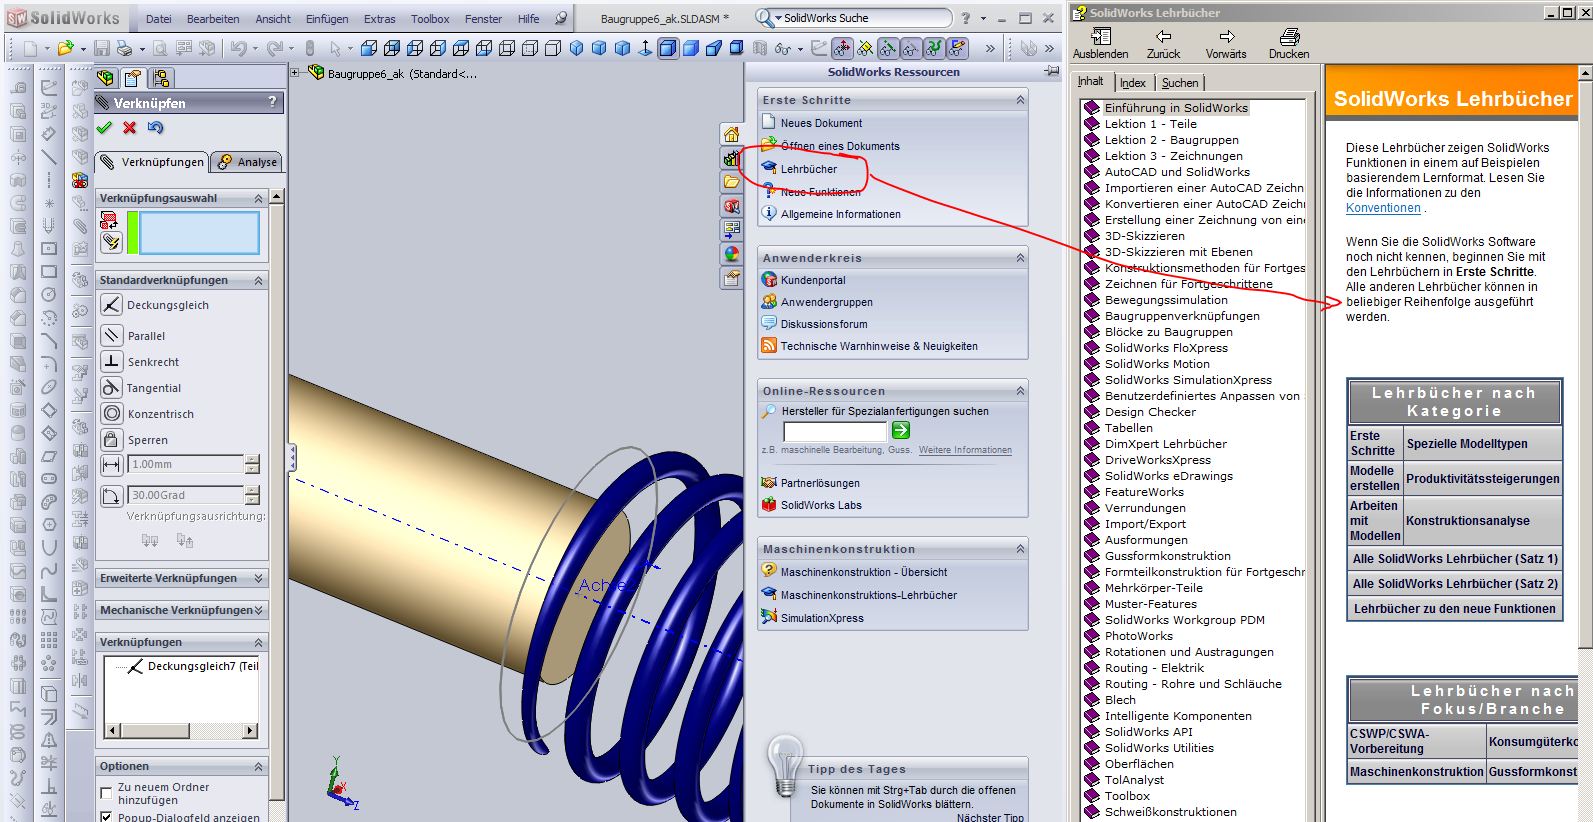This screenshot has width=1593, height=822.
Task: Collapse the Anwenderkreis section
Action: tap(1020, 258)
